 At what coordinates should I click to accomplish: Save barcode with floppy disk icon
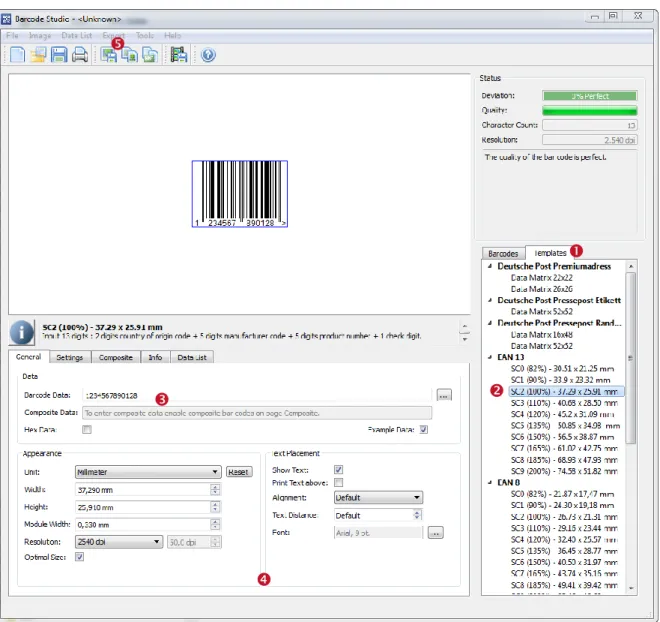(59, 55)
